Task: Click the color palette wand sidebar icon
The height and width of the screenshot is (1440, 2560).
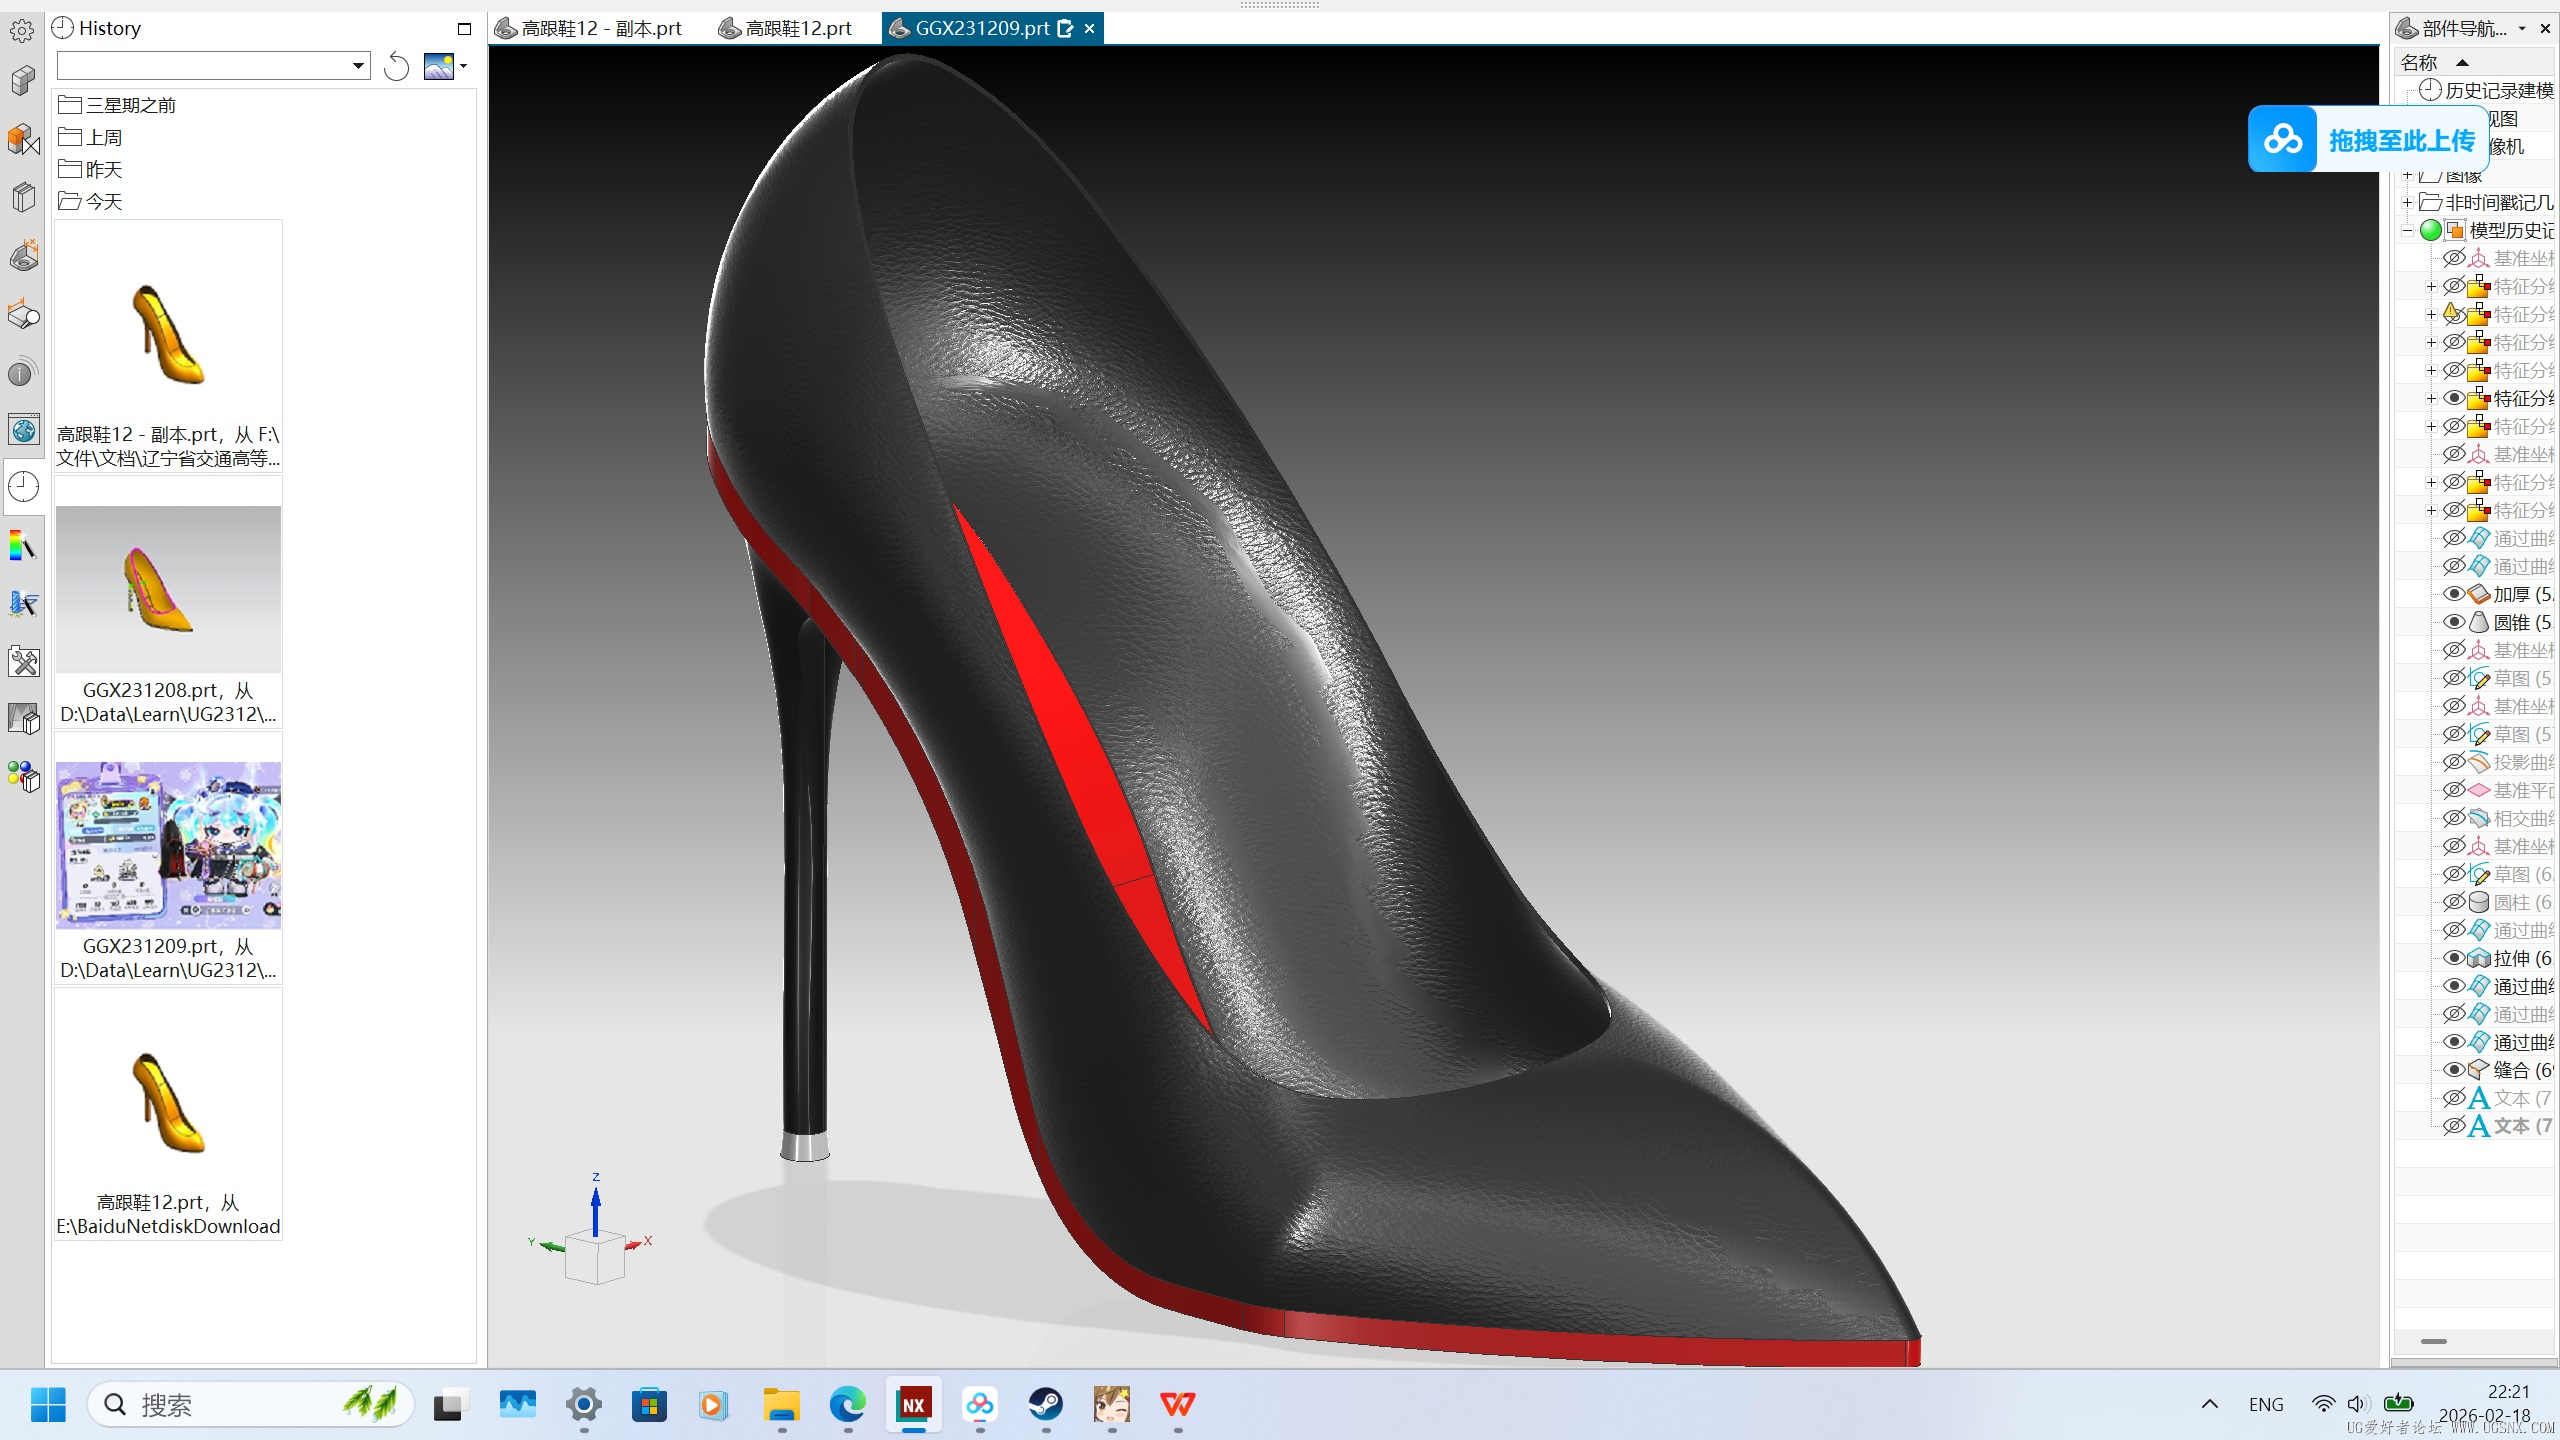Action: (x=23, y=546)
